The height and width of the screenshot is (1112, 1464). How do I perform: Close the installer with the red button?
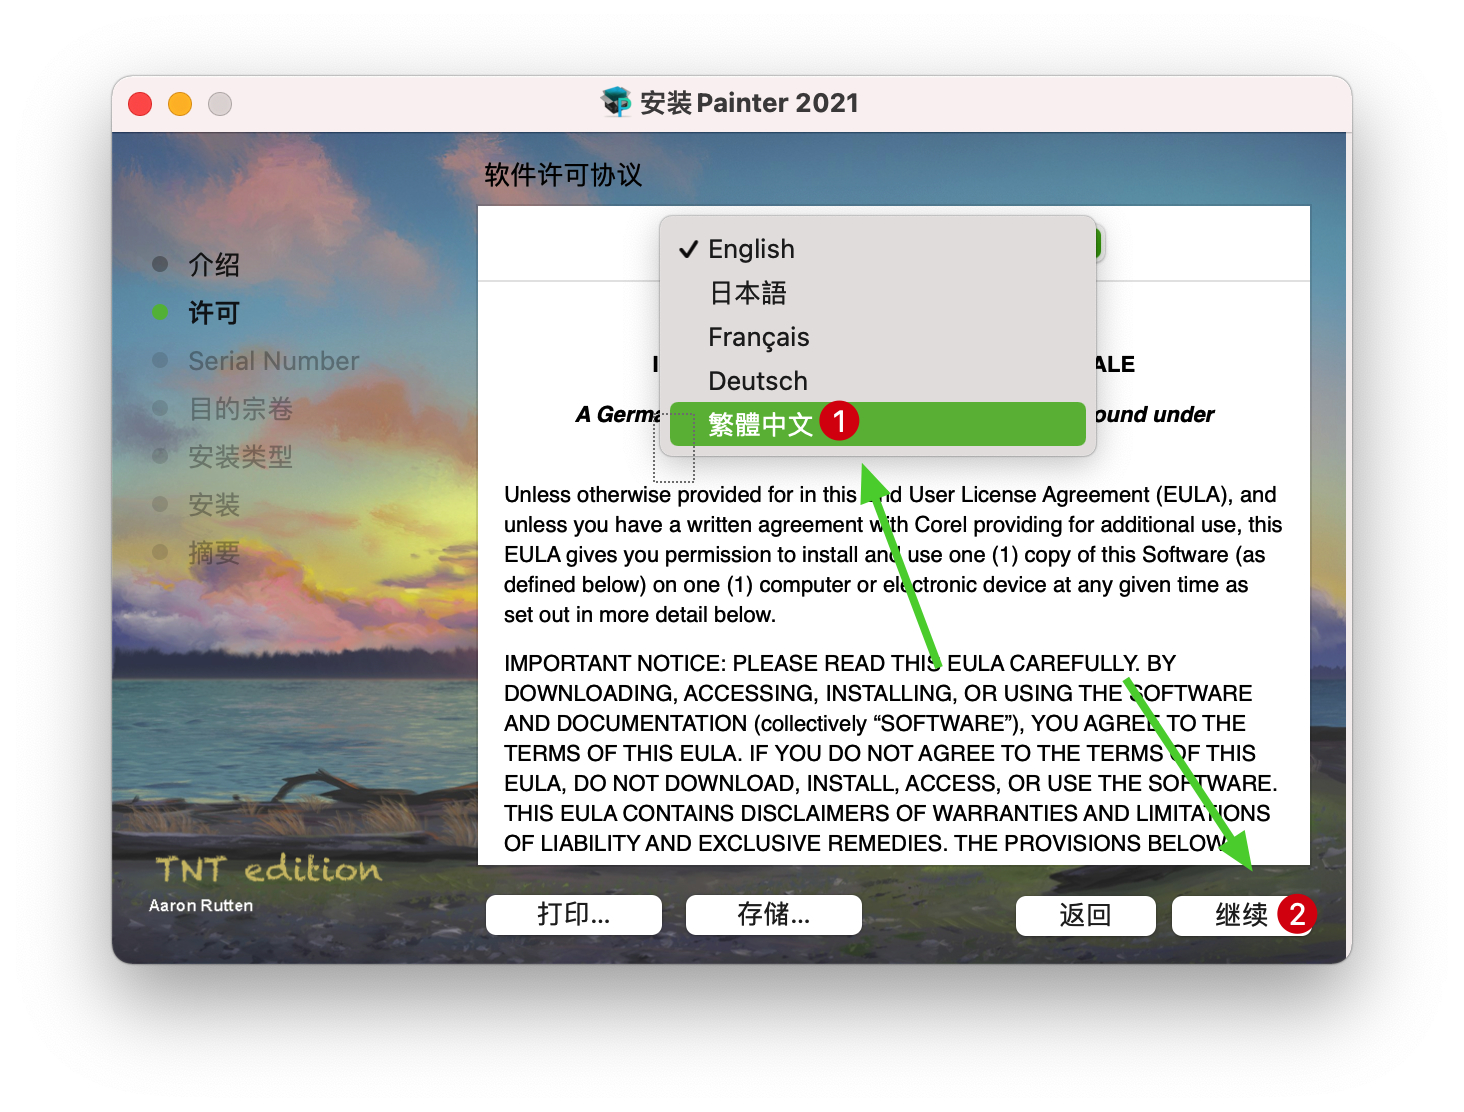click(140, 104)
